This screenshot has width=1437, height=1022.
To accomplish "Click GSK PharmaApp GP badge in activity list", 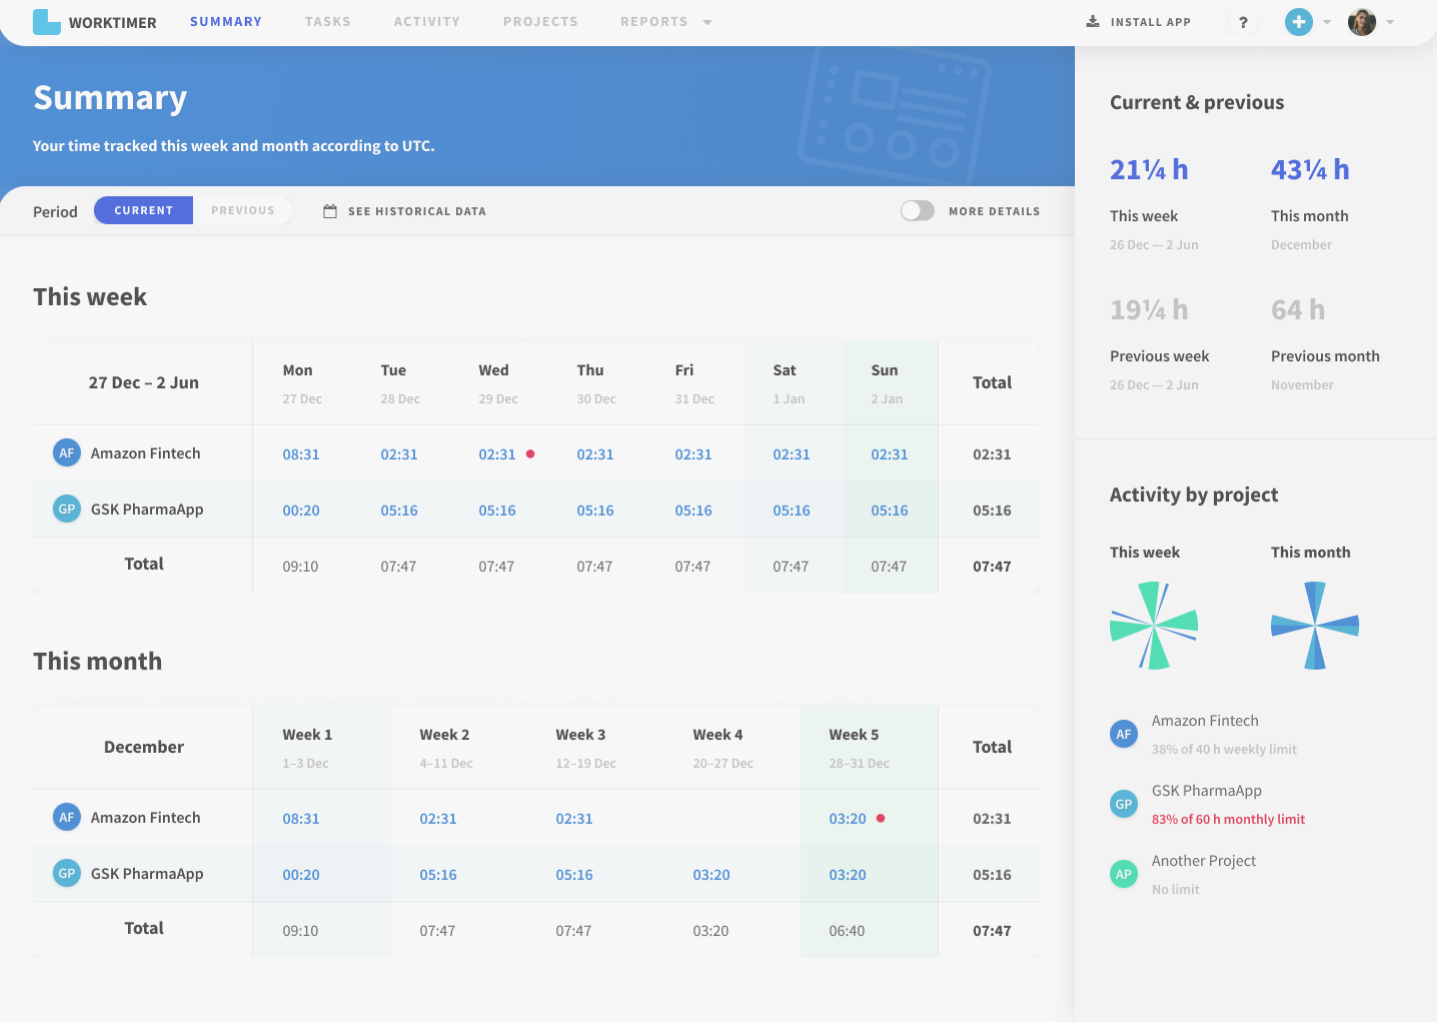I will [x=1124, y=804].
